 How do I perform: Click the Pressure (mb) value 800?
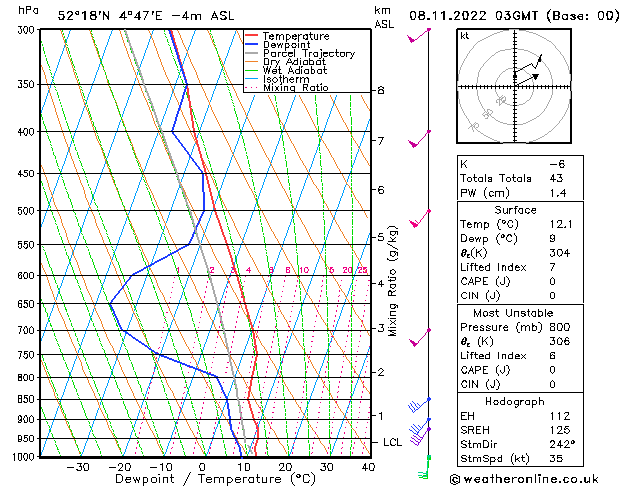[560, 327]
